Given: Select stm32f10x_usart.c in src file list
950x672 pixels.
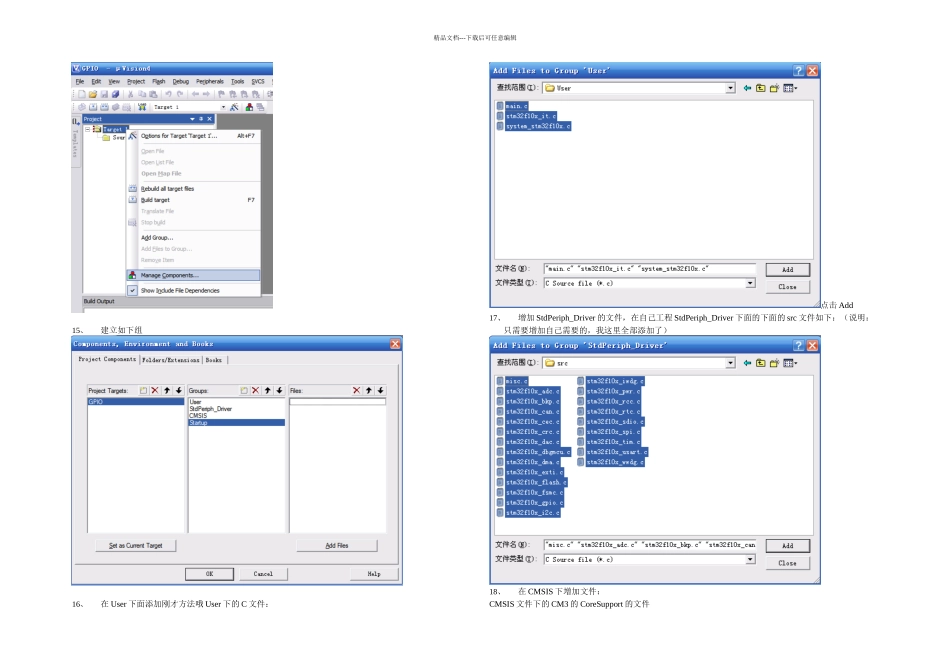Looking at the screenshot, I should [x=613, y=452].
